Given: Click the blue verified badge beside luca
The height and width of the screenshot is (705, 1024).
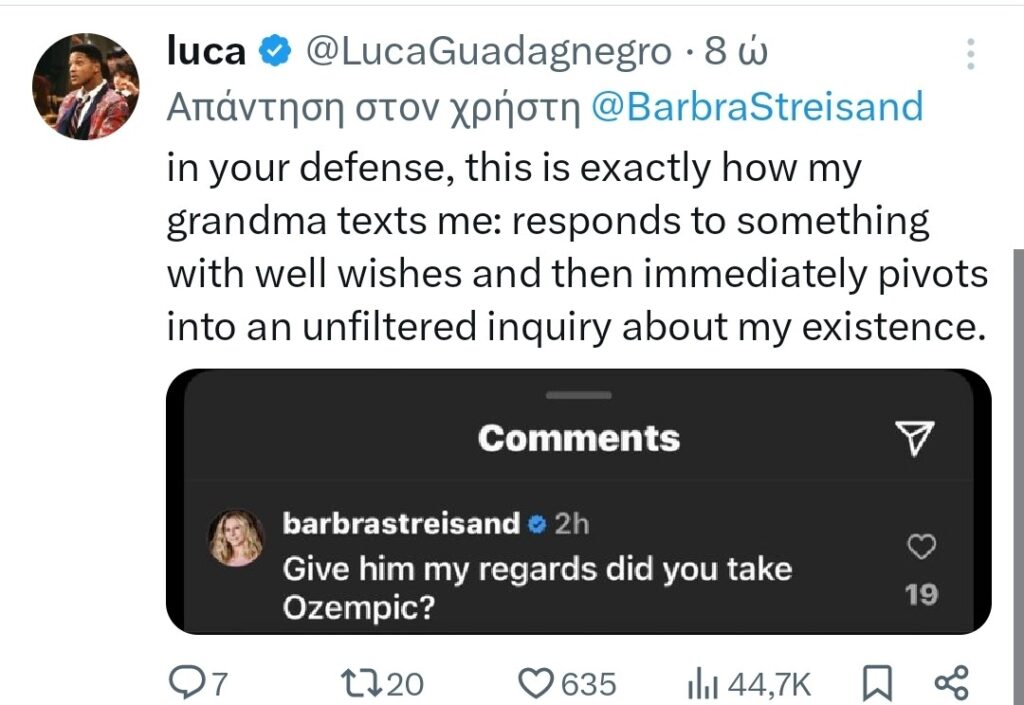Looking at the screenshot, I should [x=276, y=52].
